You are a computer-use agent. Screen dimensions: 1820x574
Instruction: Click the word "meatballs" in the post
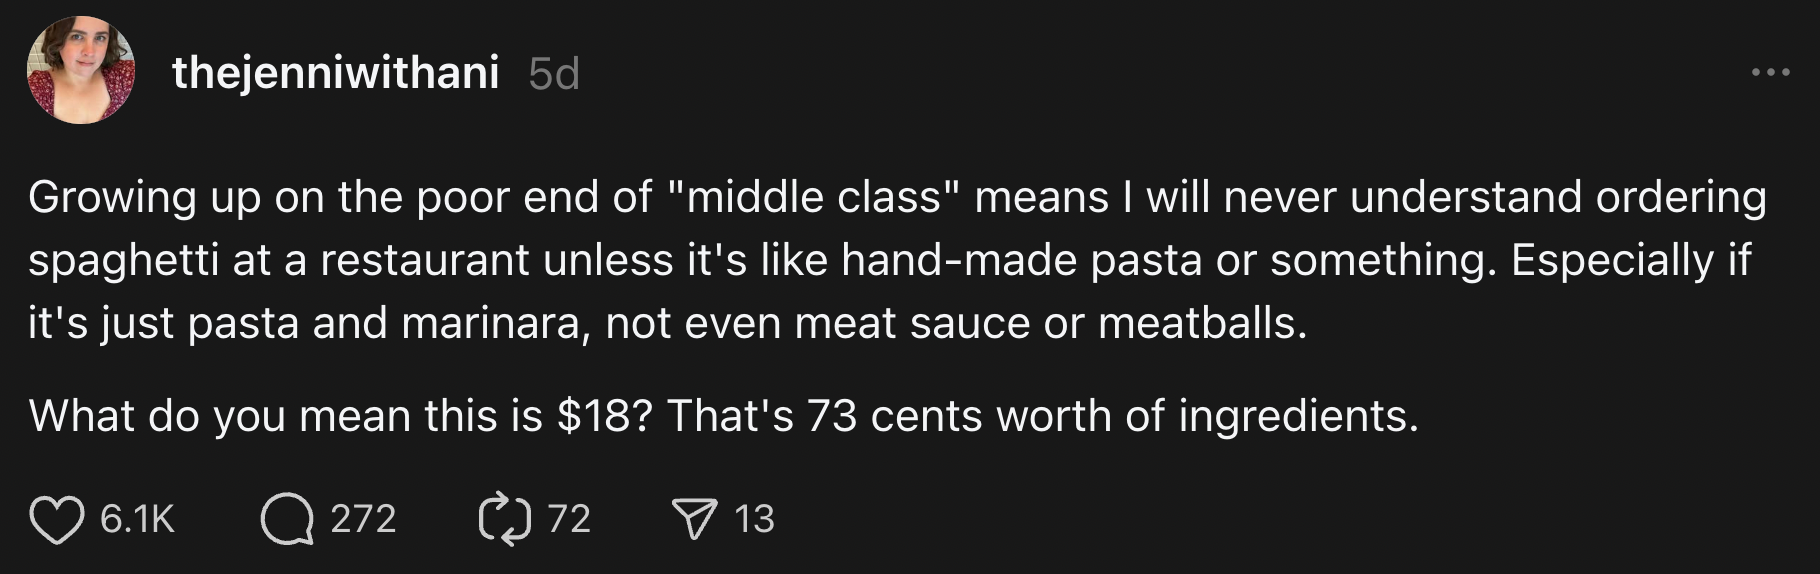(x=1201, y=323)
